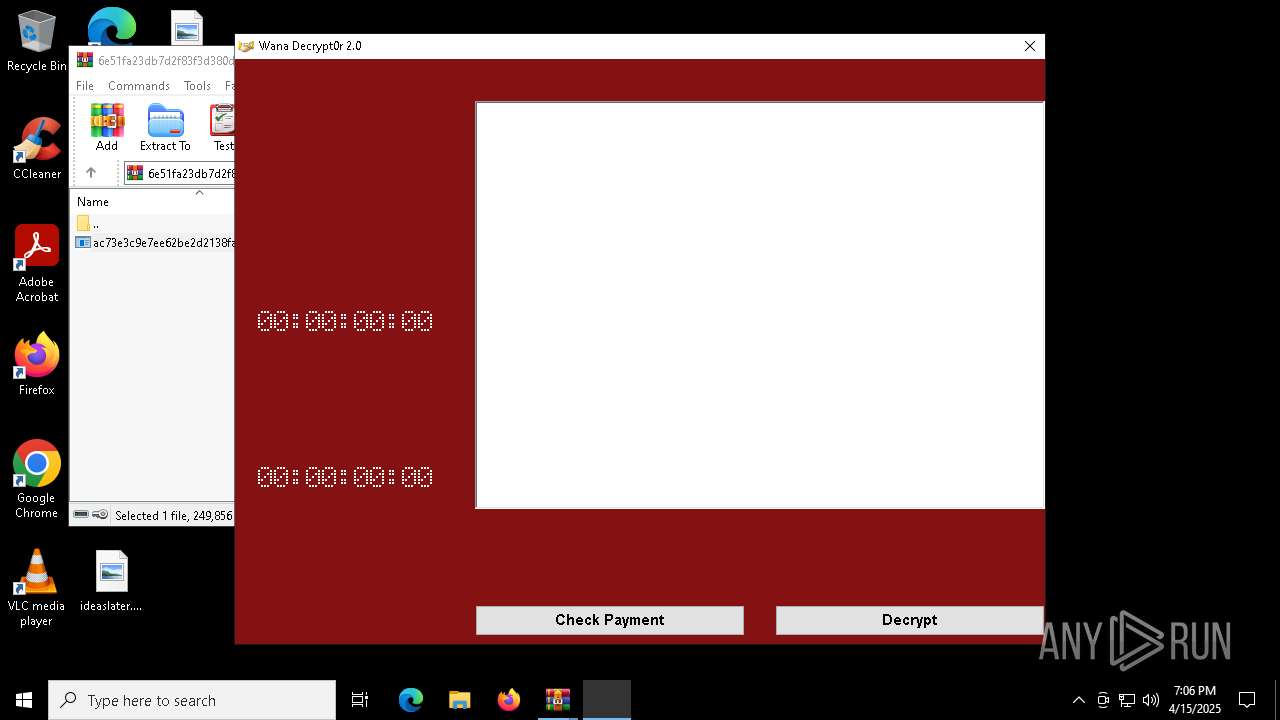
Task: Open the Commands menu in WinRAR
Action: (139, 86)
